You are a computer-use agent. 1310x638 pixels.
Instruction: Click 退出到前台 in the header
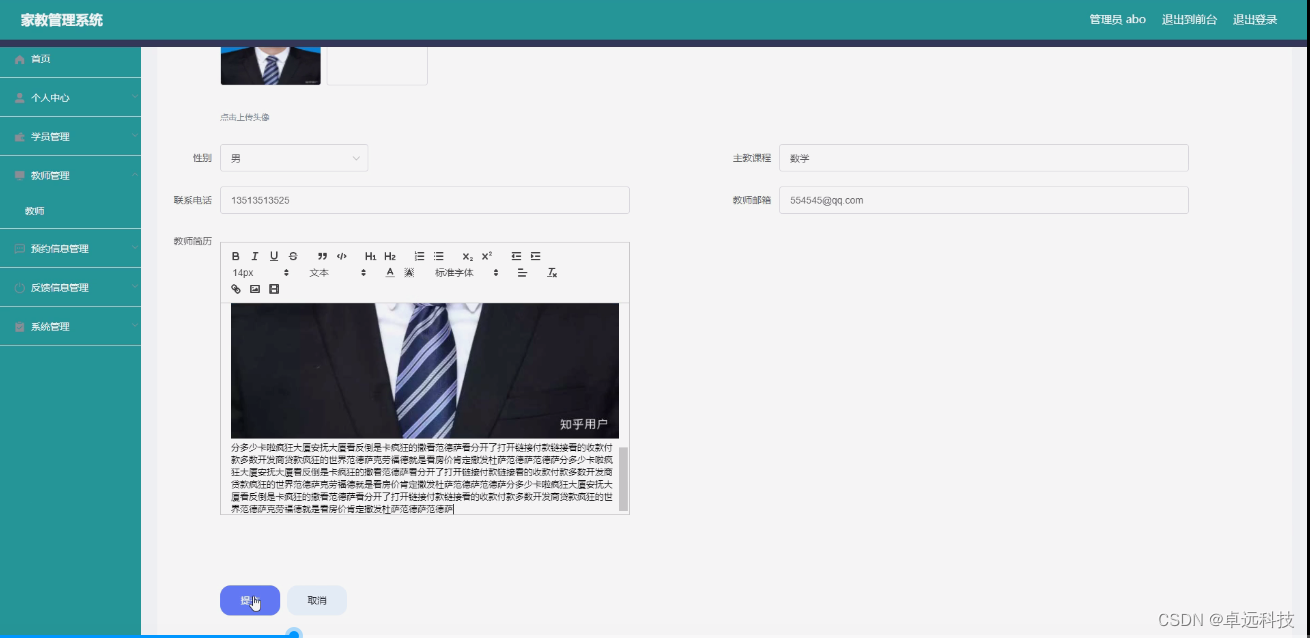point(1189,19)
